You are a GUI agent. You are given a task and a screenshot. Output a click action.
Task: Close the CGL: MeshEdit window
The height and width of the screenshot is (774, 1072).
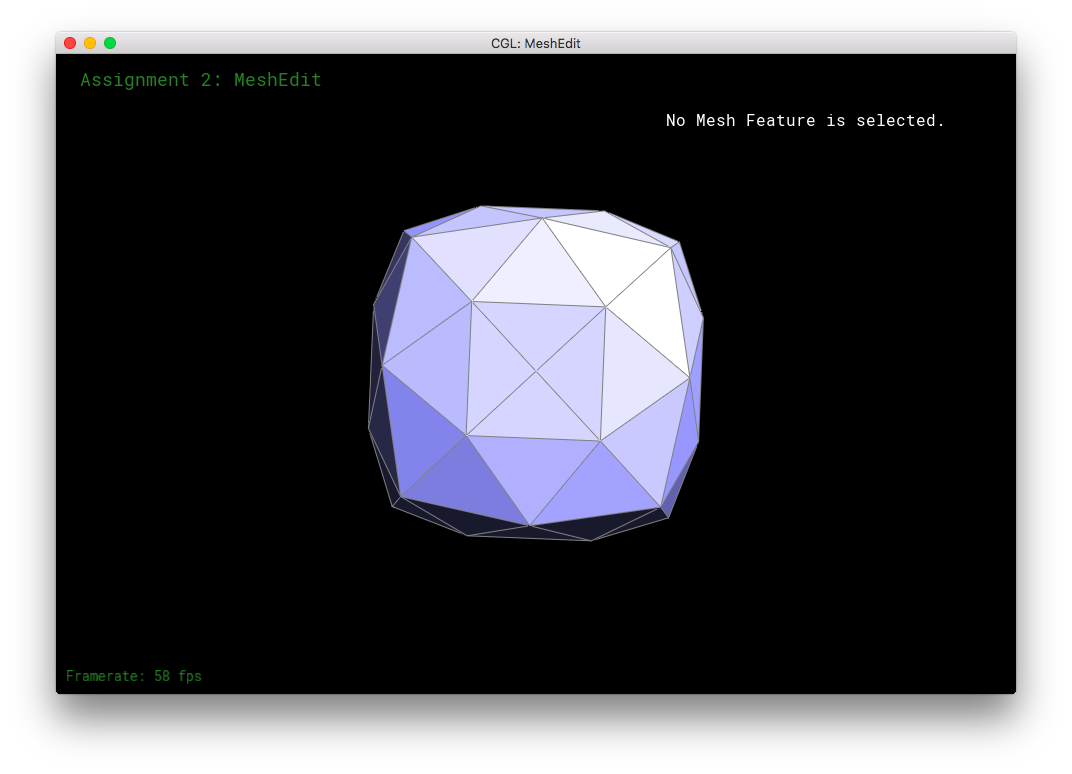[70, 43]
